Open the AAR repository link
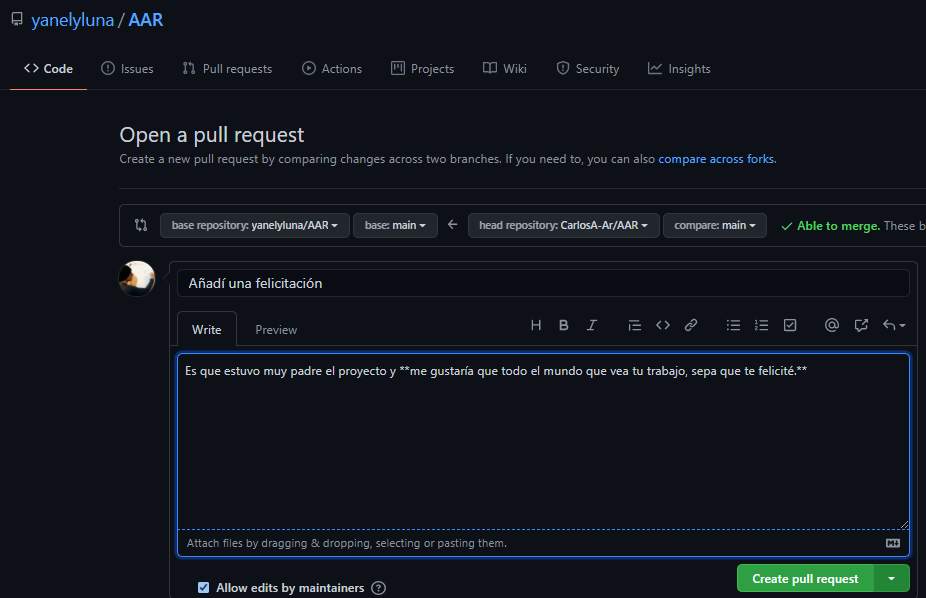Screen dimensions: 926x598 pyautogui.click(x=145, y=20)
